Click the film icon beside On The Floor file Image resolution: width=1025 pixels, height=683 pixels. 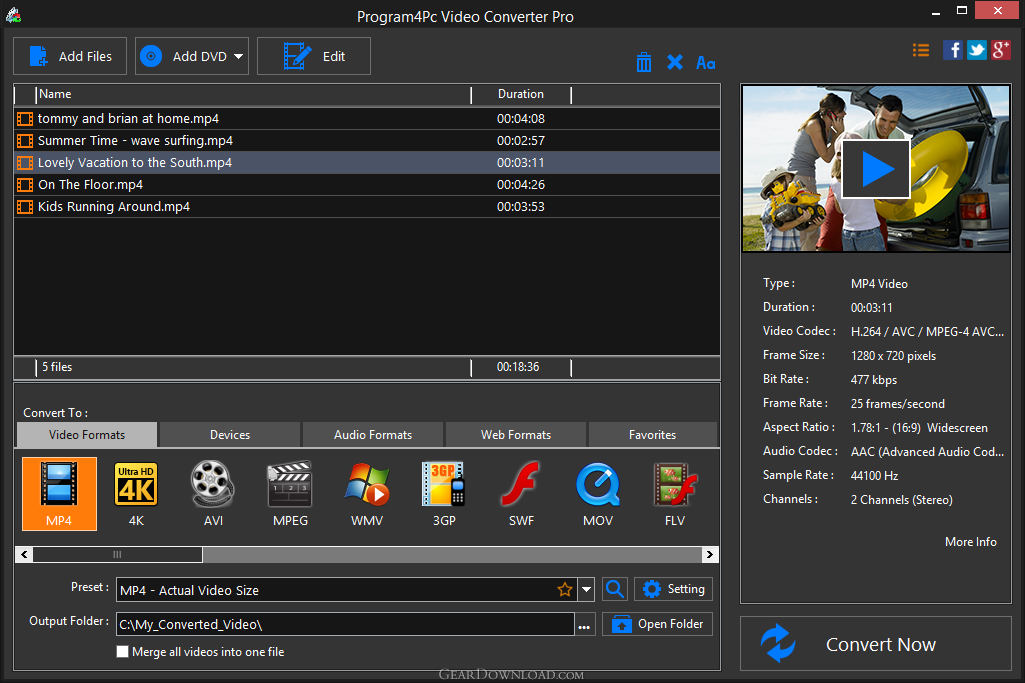25,185
